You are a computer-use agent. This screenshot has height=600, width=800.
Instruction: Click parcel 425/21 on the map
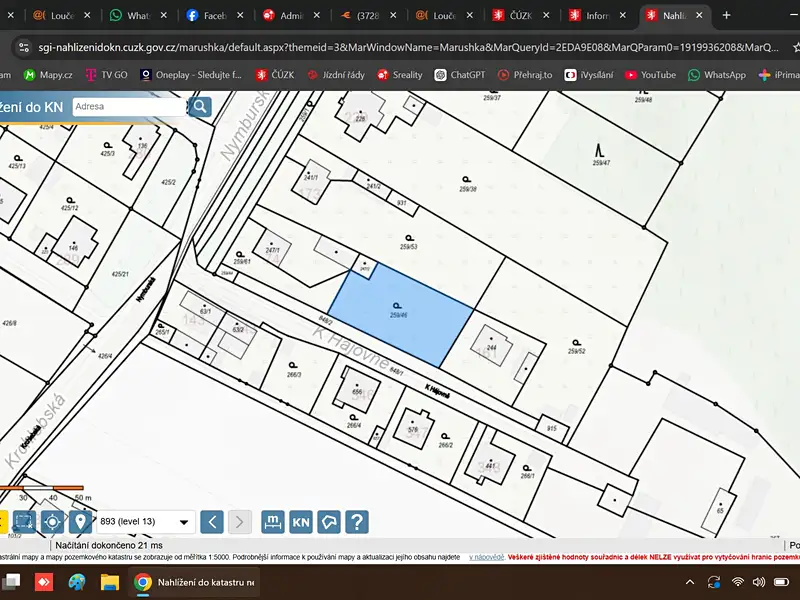[x=120, y=274]
